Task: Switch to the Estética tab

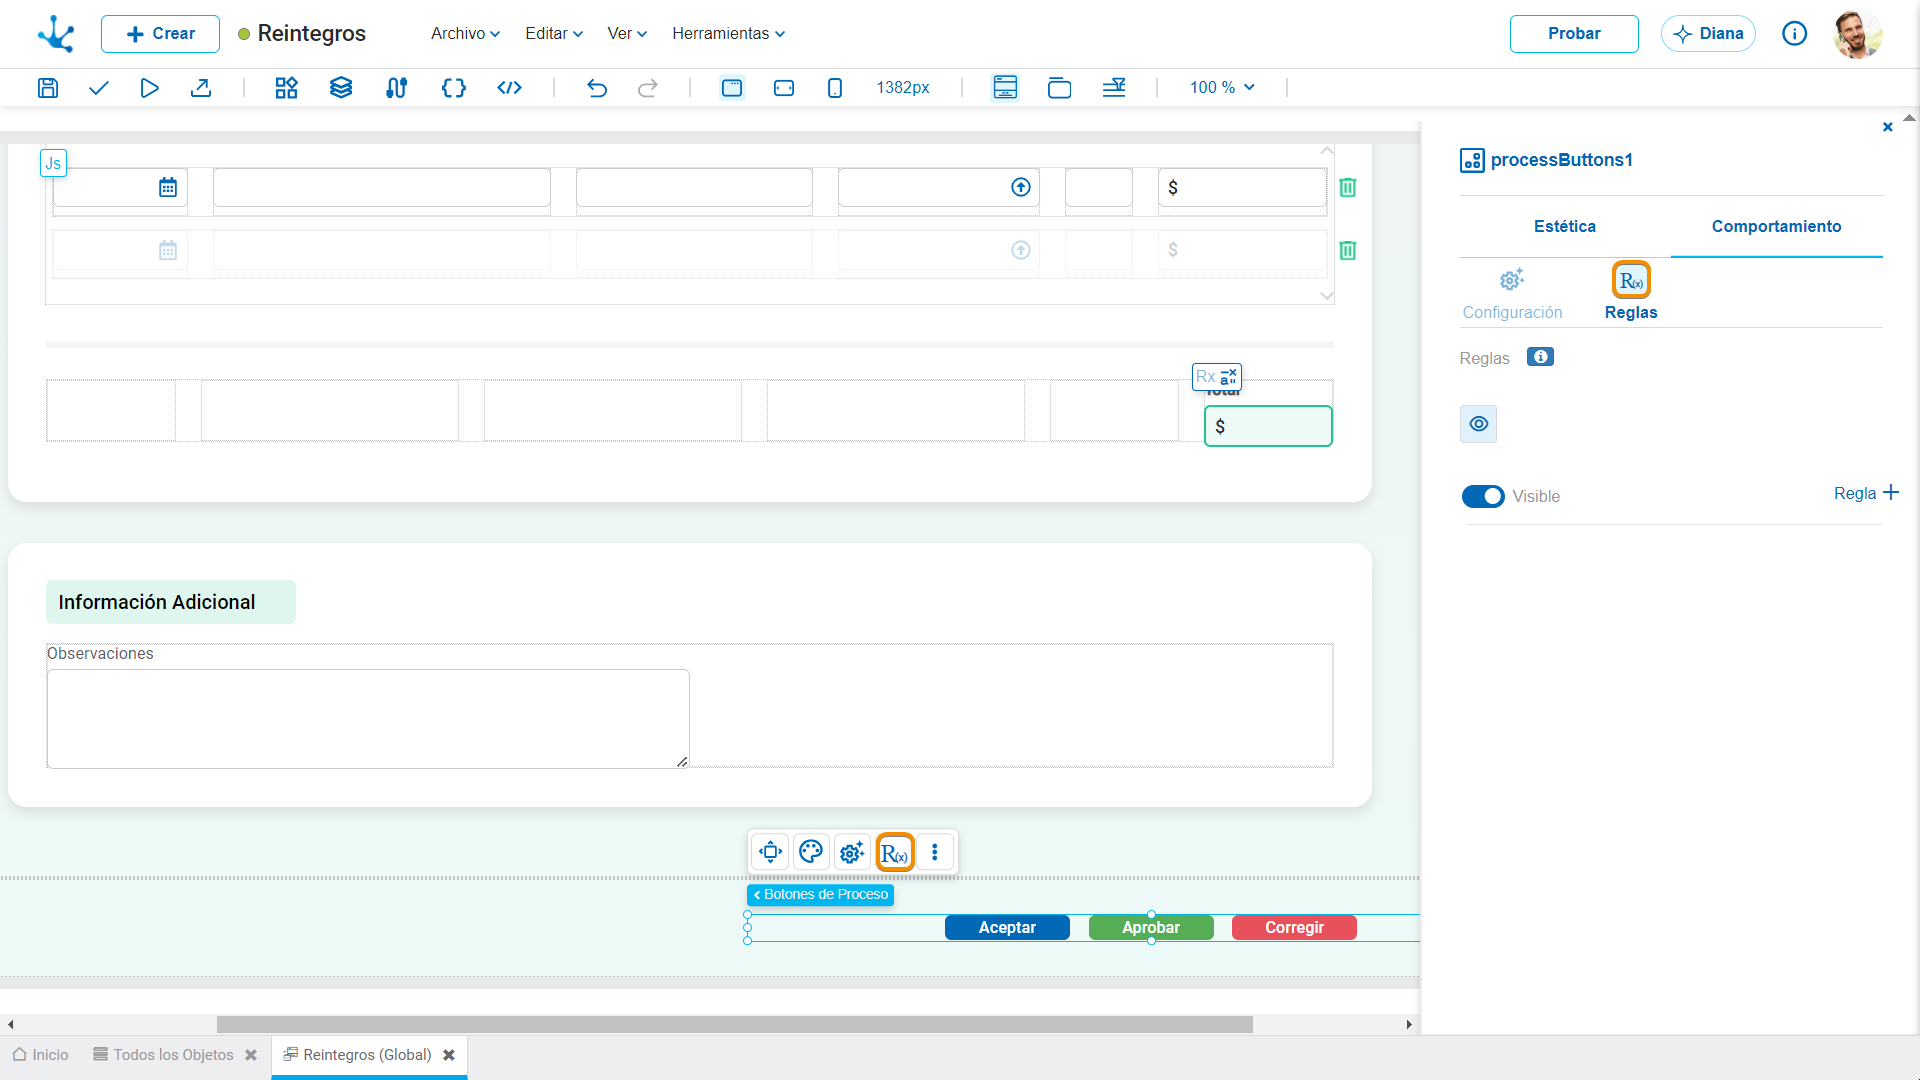Action: tap(1565, 227)
